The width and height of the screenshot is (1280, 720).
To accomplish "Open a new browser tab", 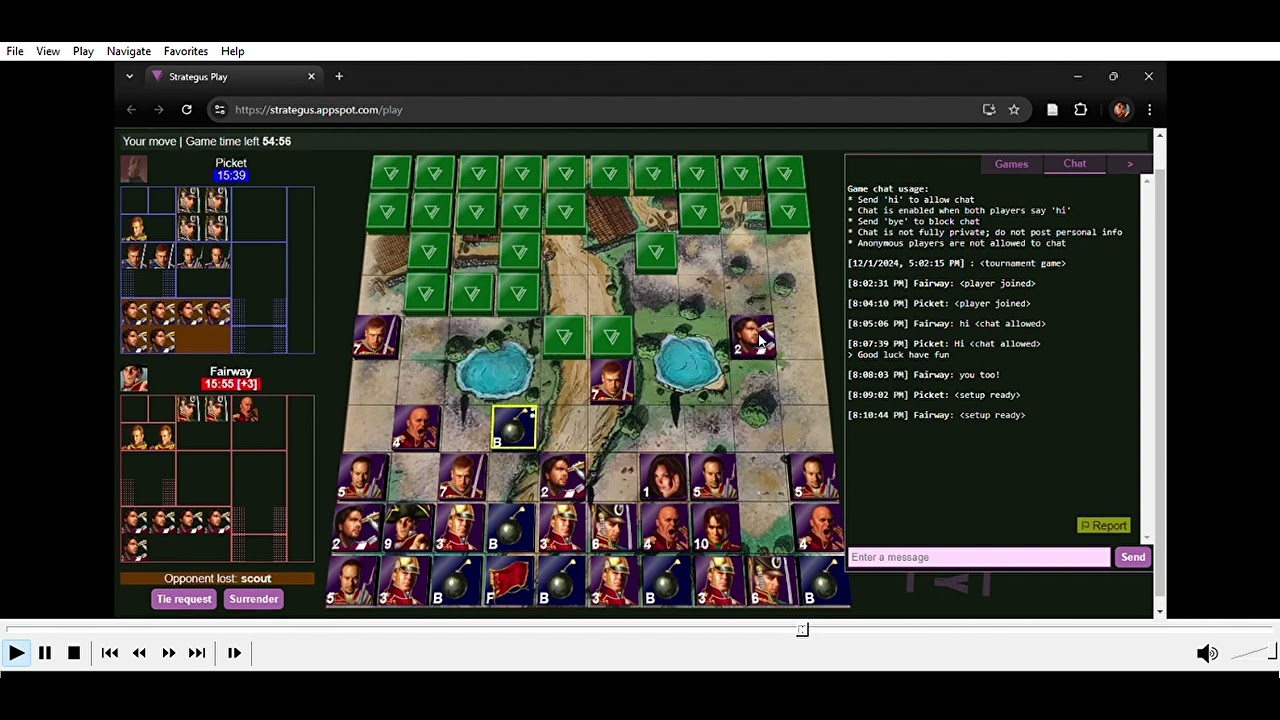I will point(339,76).
